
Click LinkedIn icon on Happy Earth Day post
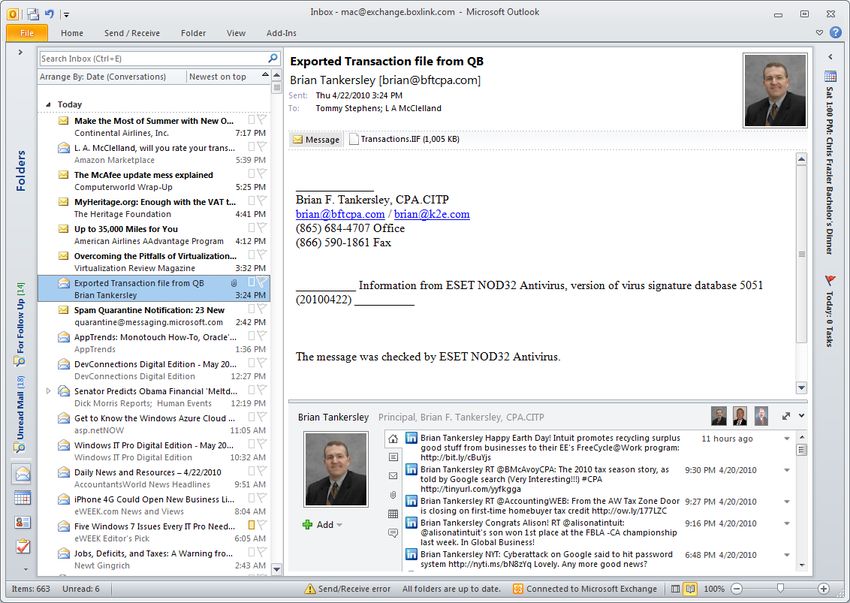(411, 438)
